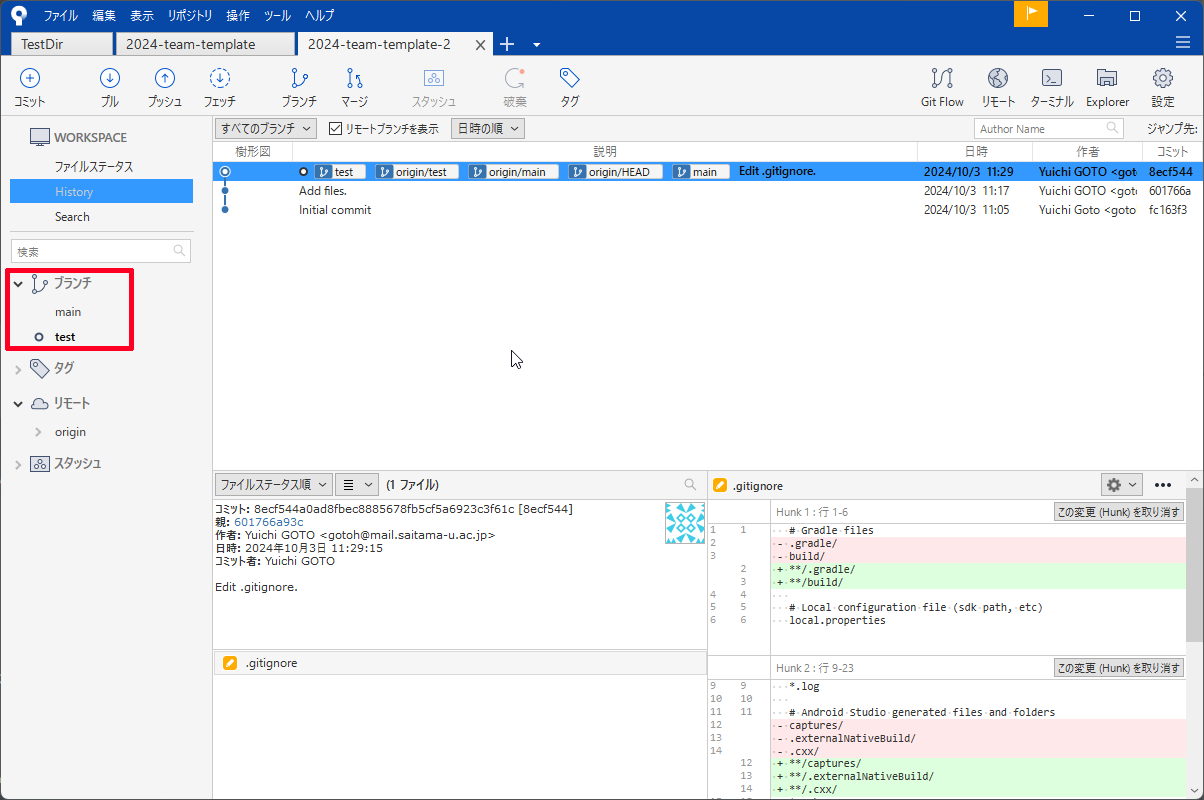This screenshot has height=800, width=1204.
Task: Click the Author Name filter field
Action: click(x=1048, y=128)
